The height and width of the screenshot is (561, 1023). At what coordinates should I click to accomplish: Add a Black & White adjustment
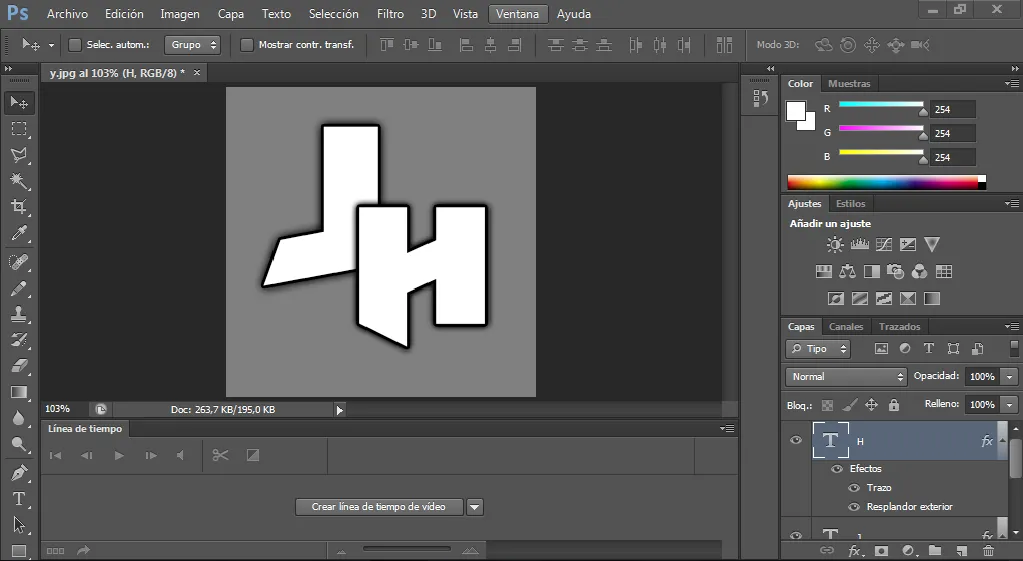click(871, 271)
